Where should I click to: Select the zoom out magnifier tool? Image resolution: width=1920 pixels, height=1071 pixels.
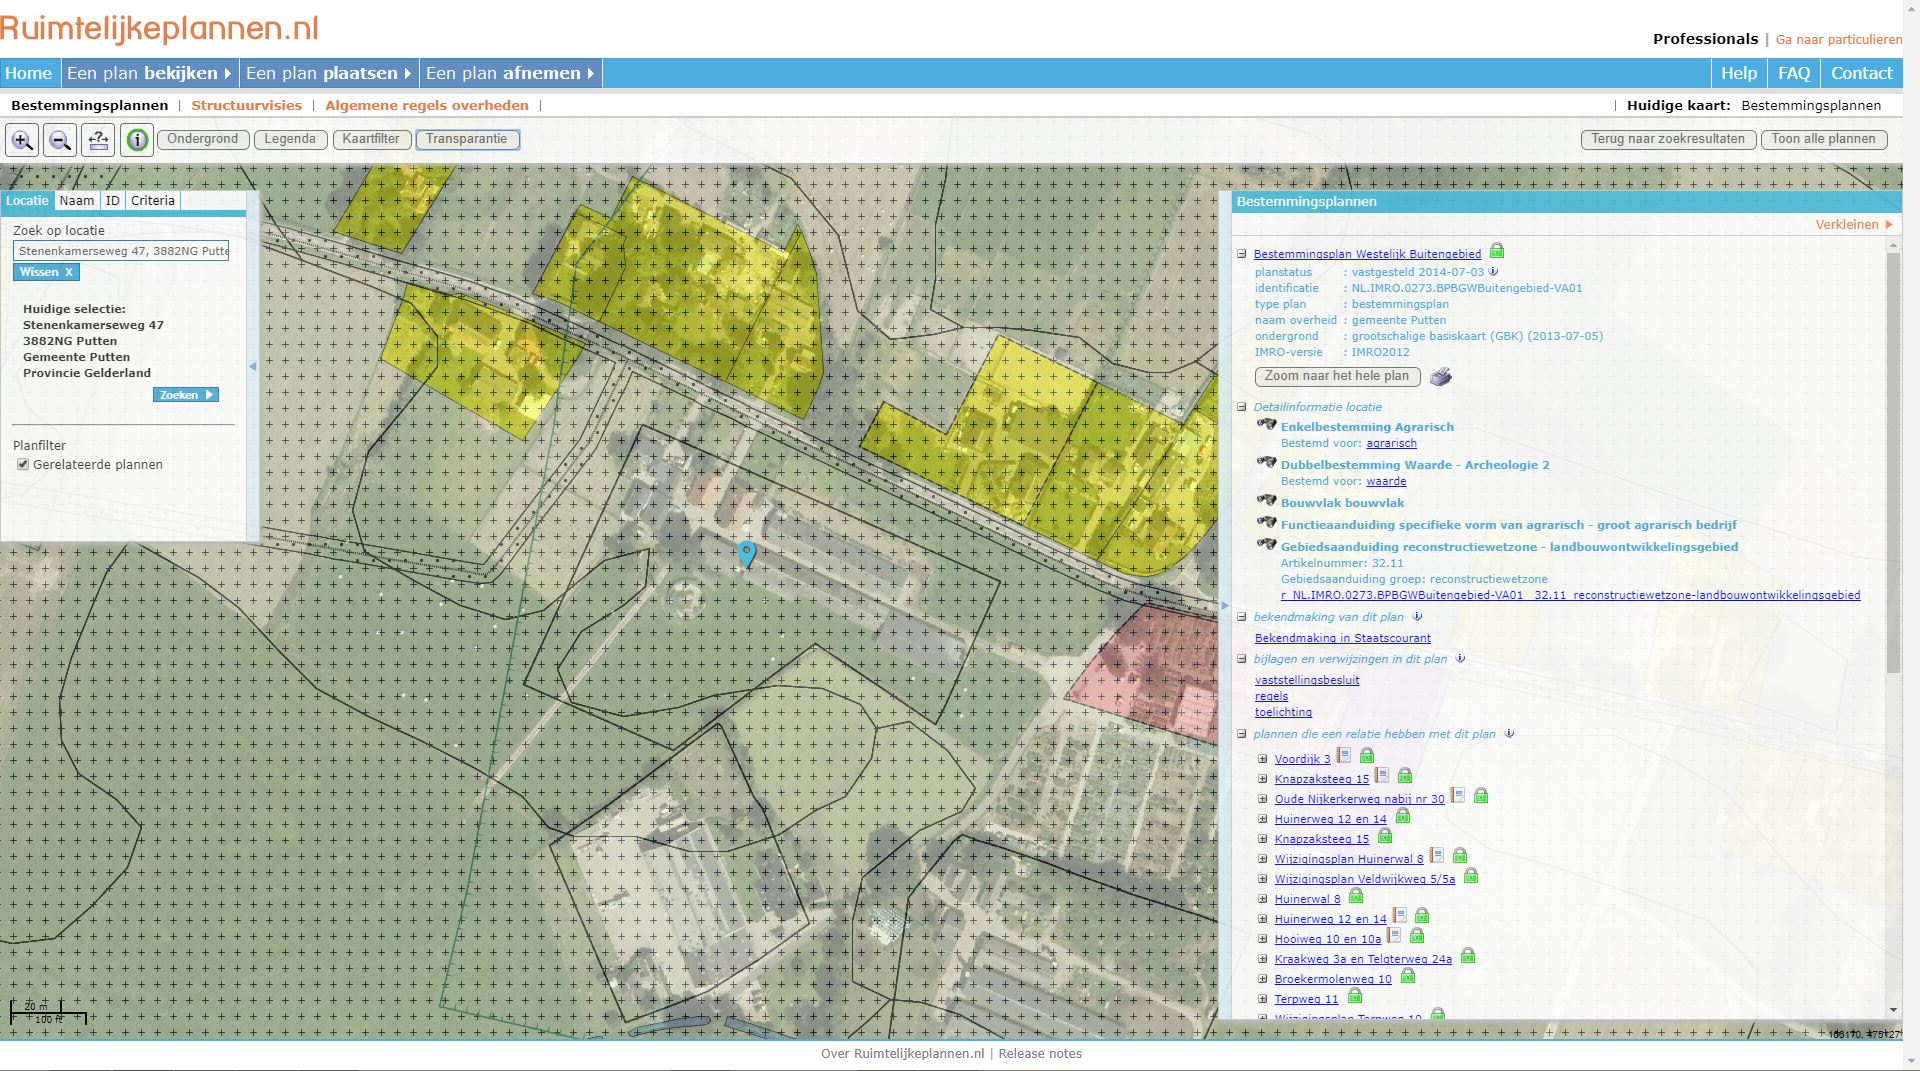tap(60, 140)
